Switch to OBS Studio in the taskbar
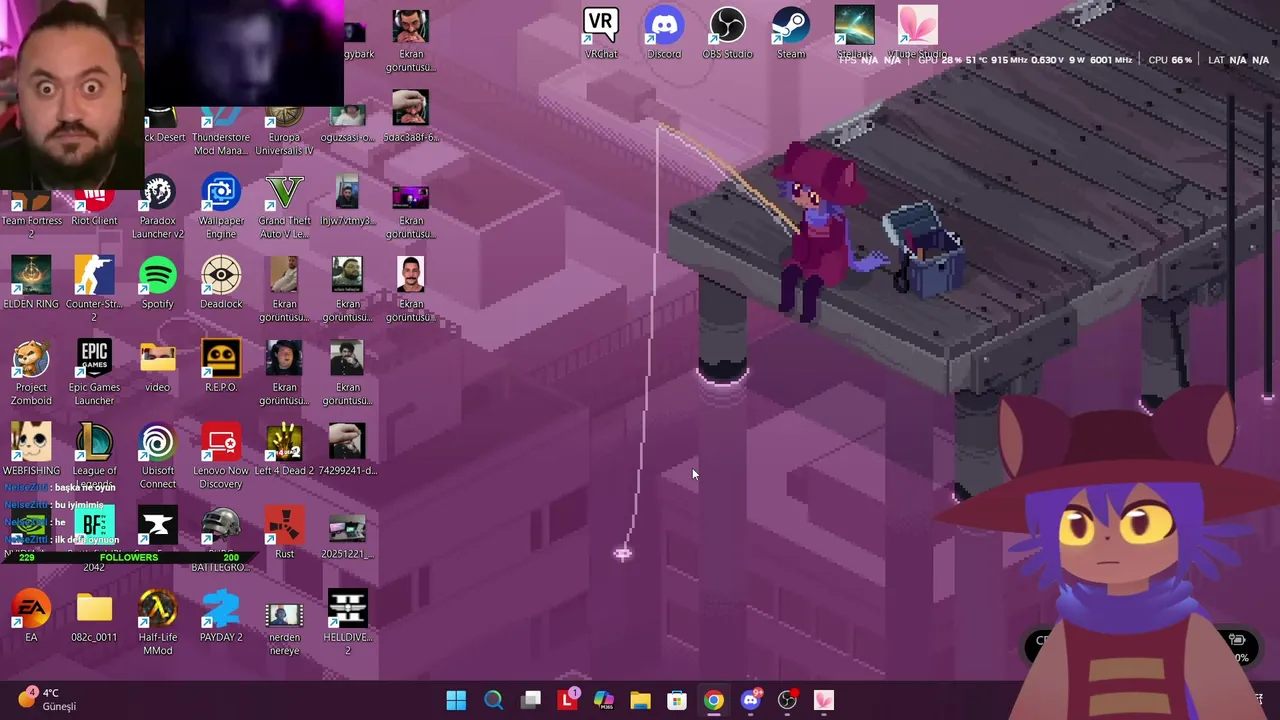 click(787, 700)
